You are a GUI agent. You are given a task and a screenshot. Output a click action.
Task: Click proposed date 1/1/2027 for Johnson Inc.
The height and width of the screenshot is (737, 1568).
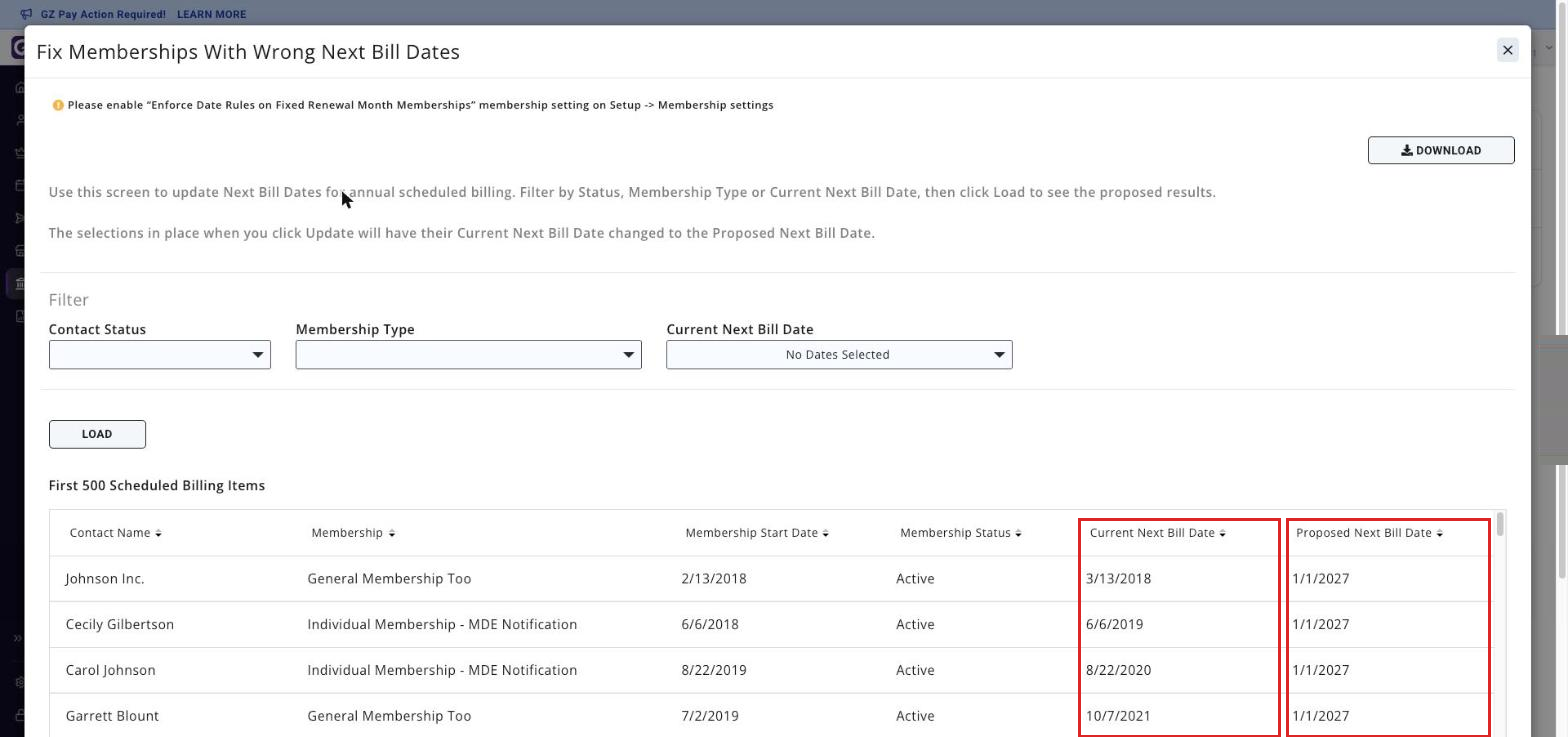[1320, 579]
